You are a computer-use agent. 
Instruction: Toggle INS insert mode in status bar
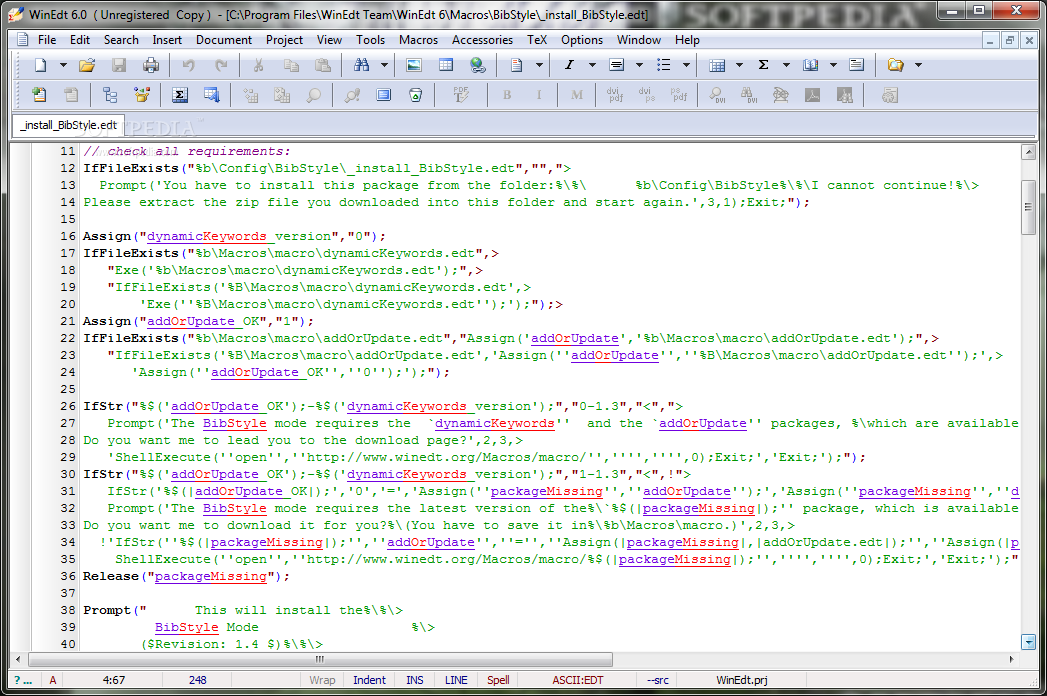click(x=415, y=680)
